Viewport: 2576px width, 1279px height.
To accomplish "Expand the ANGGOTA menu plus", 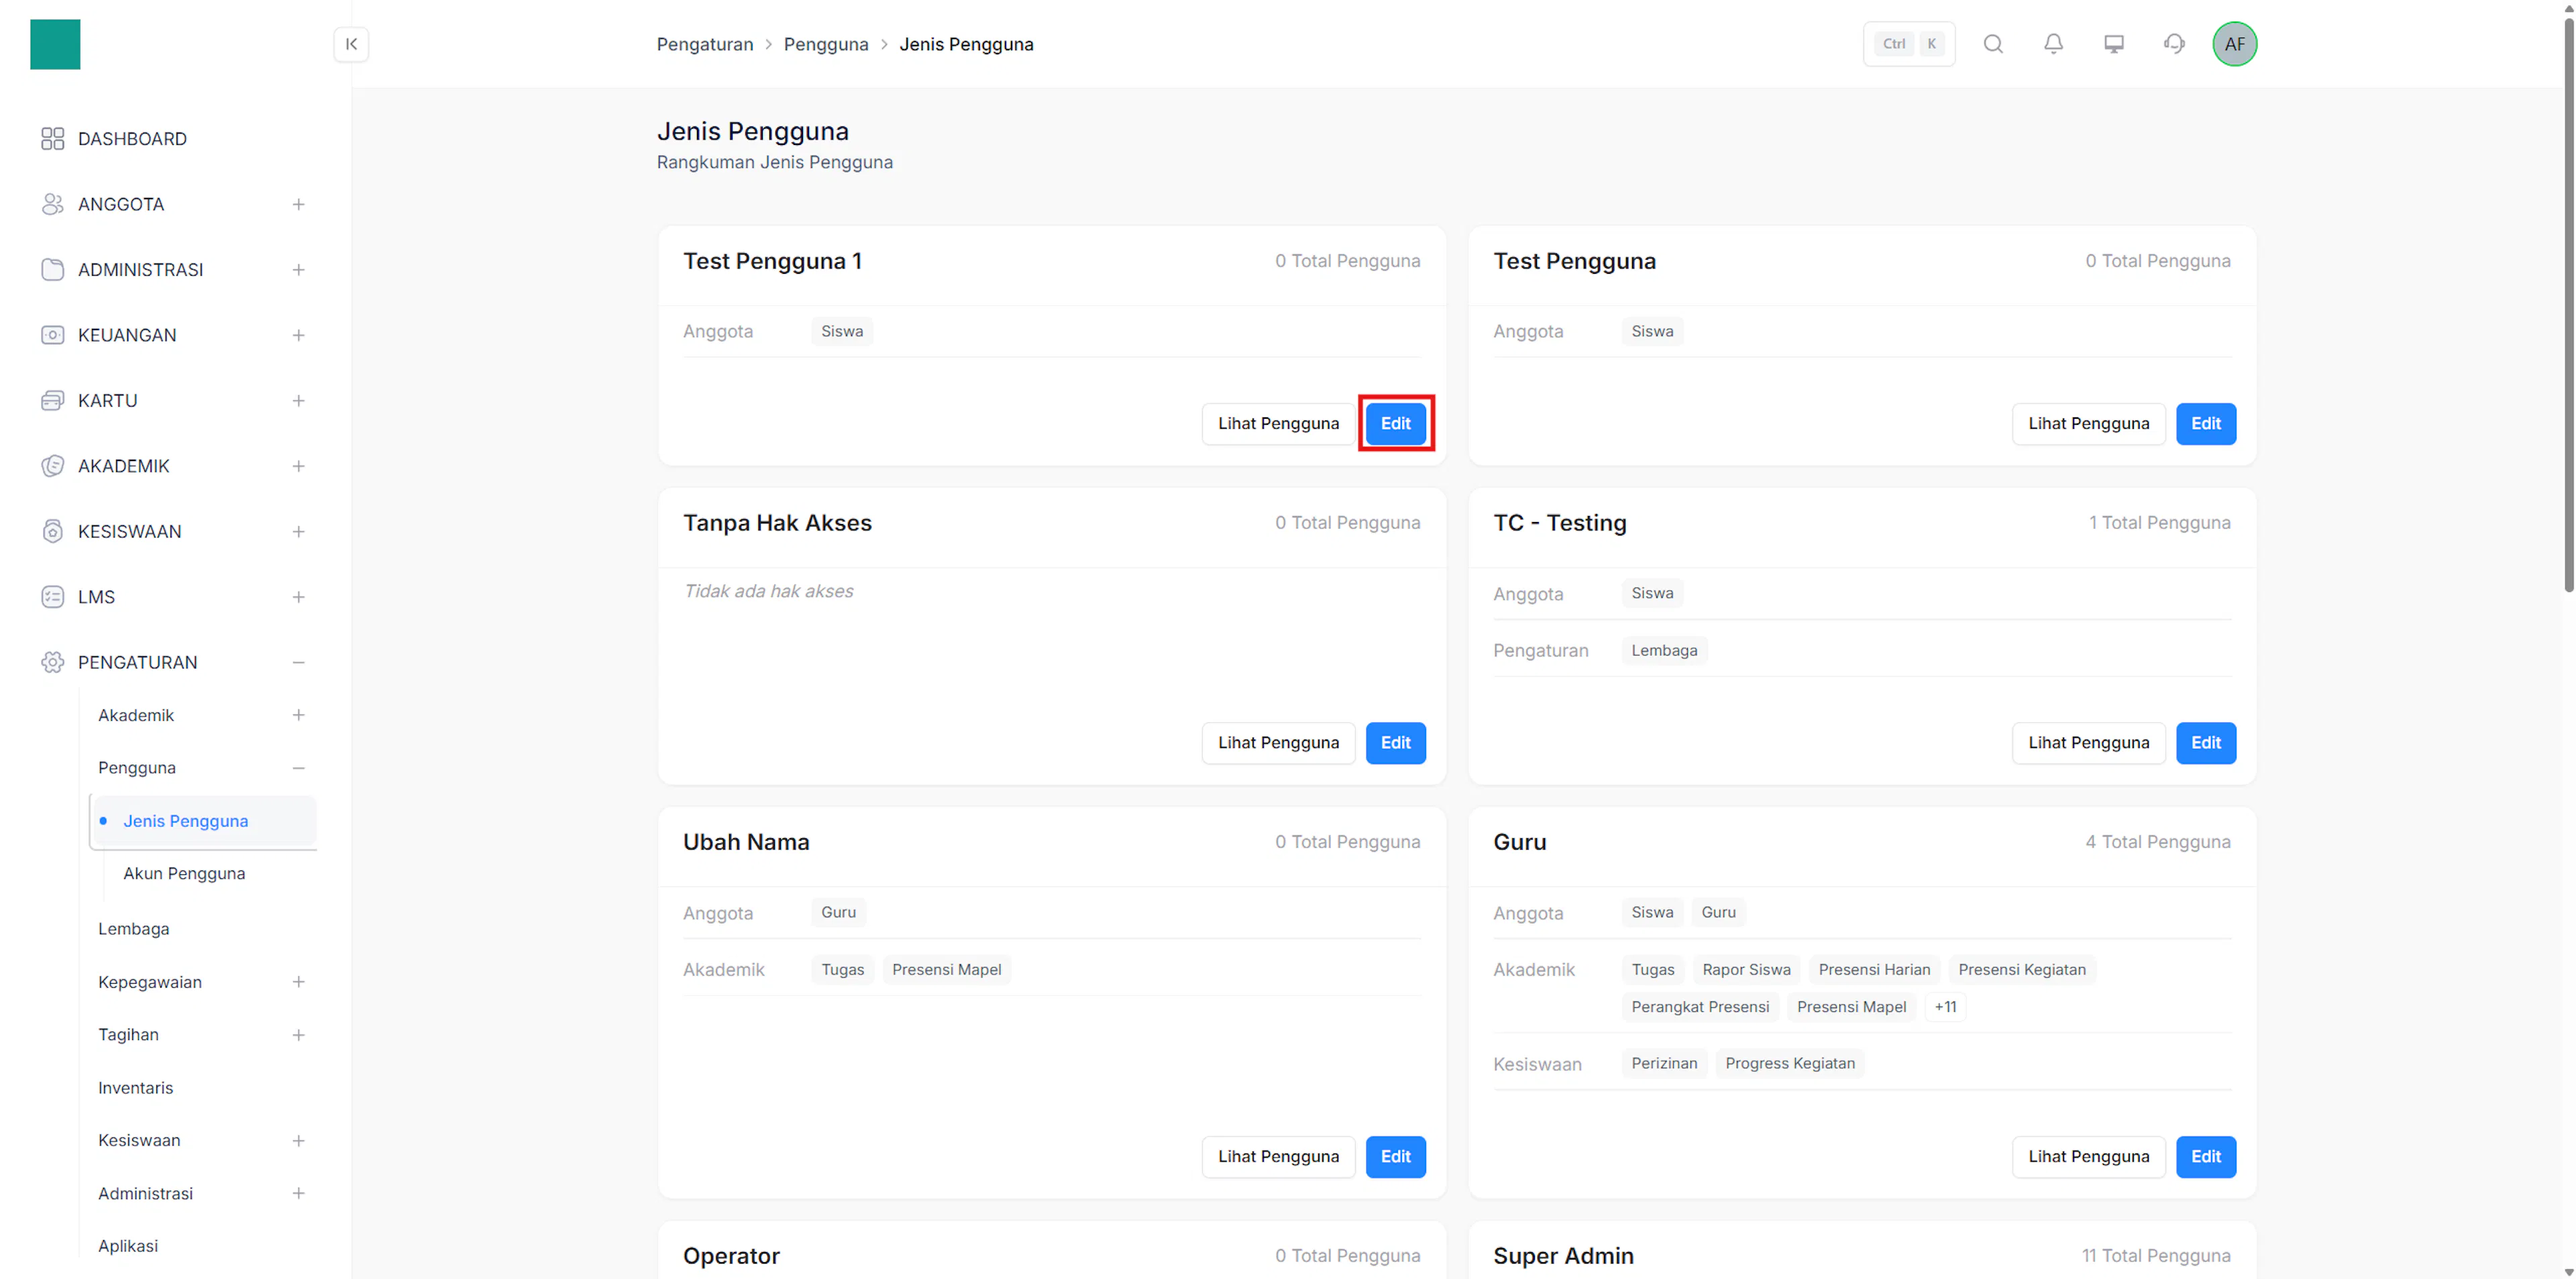I will [x=298, y=204].
